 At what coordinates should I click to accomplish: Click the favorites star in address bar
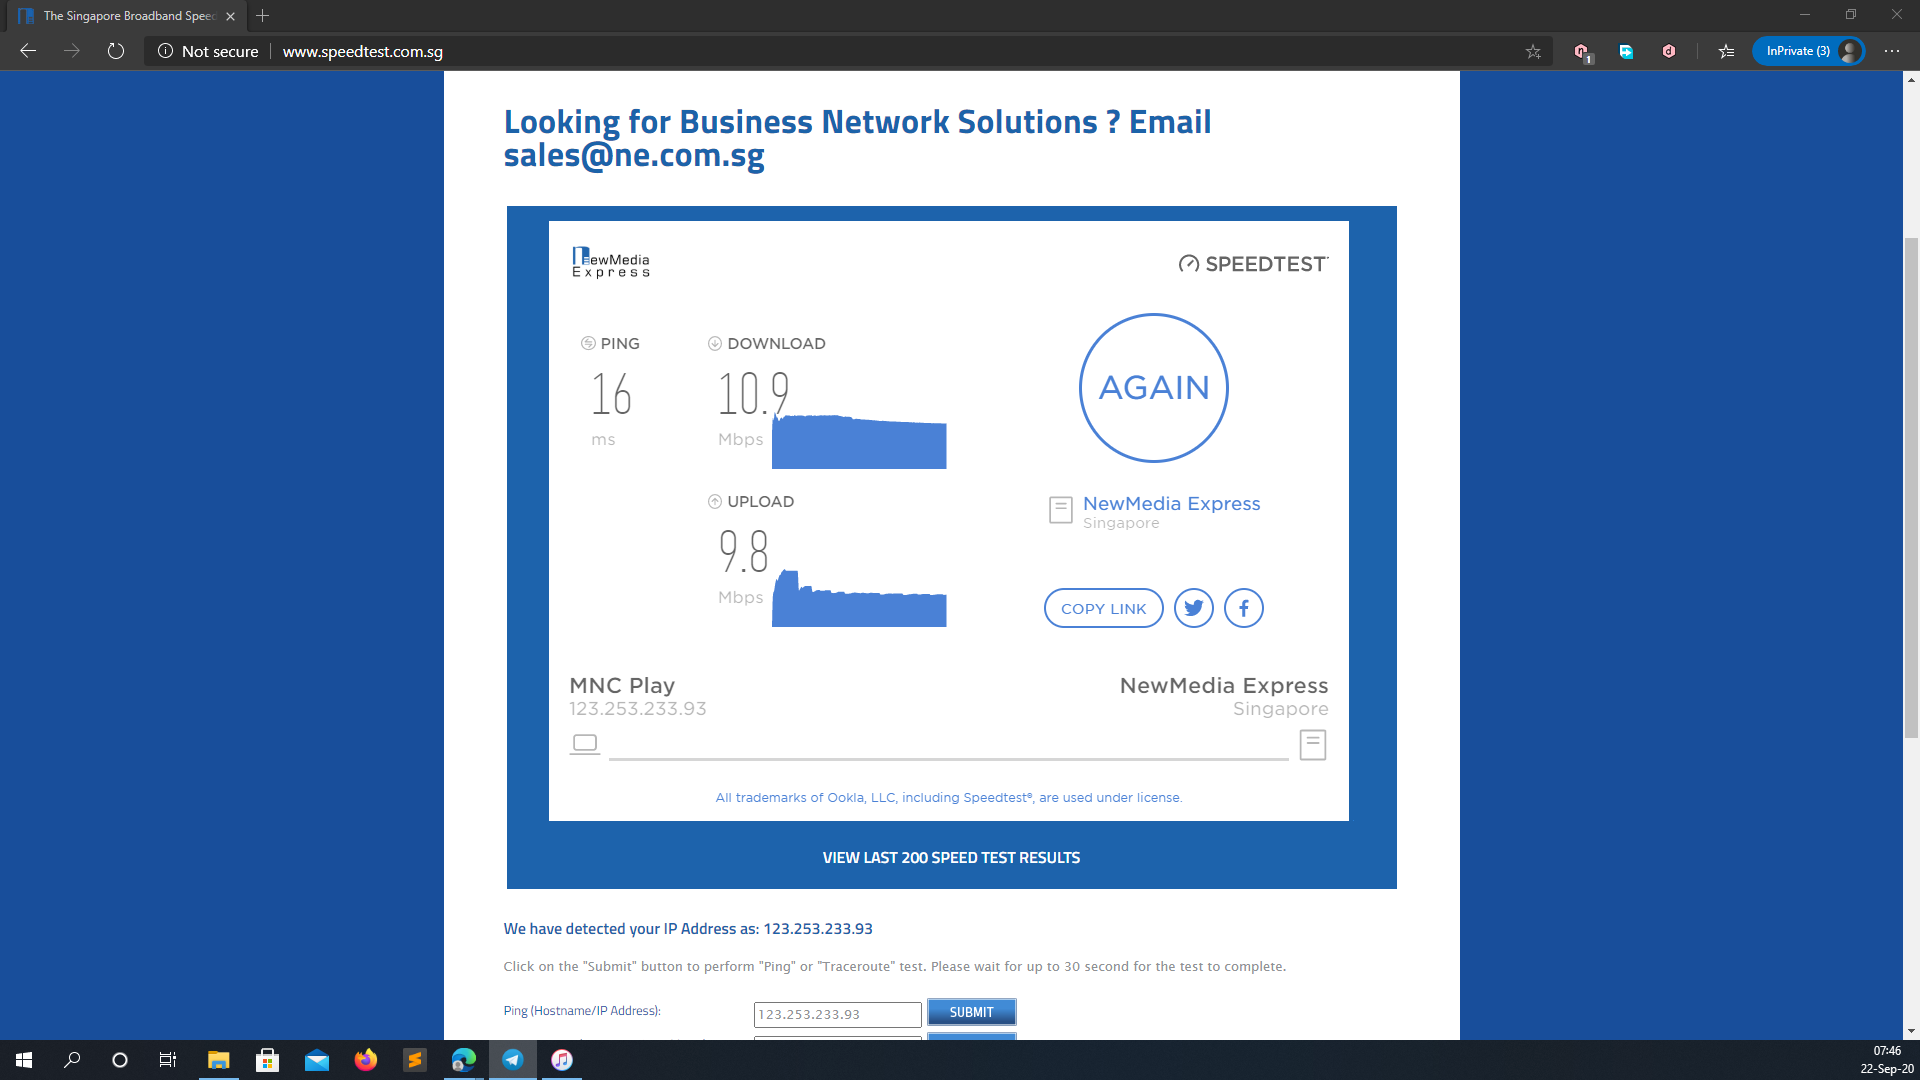point(1533,51)
